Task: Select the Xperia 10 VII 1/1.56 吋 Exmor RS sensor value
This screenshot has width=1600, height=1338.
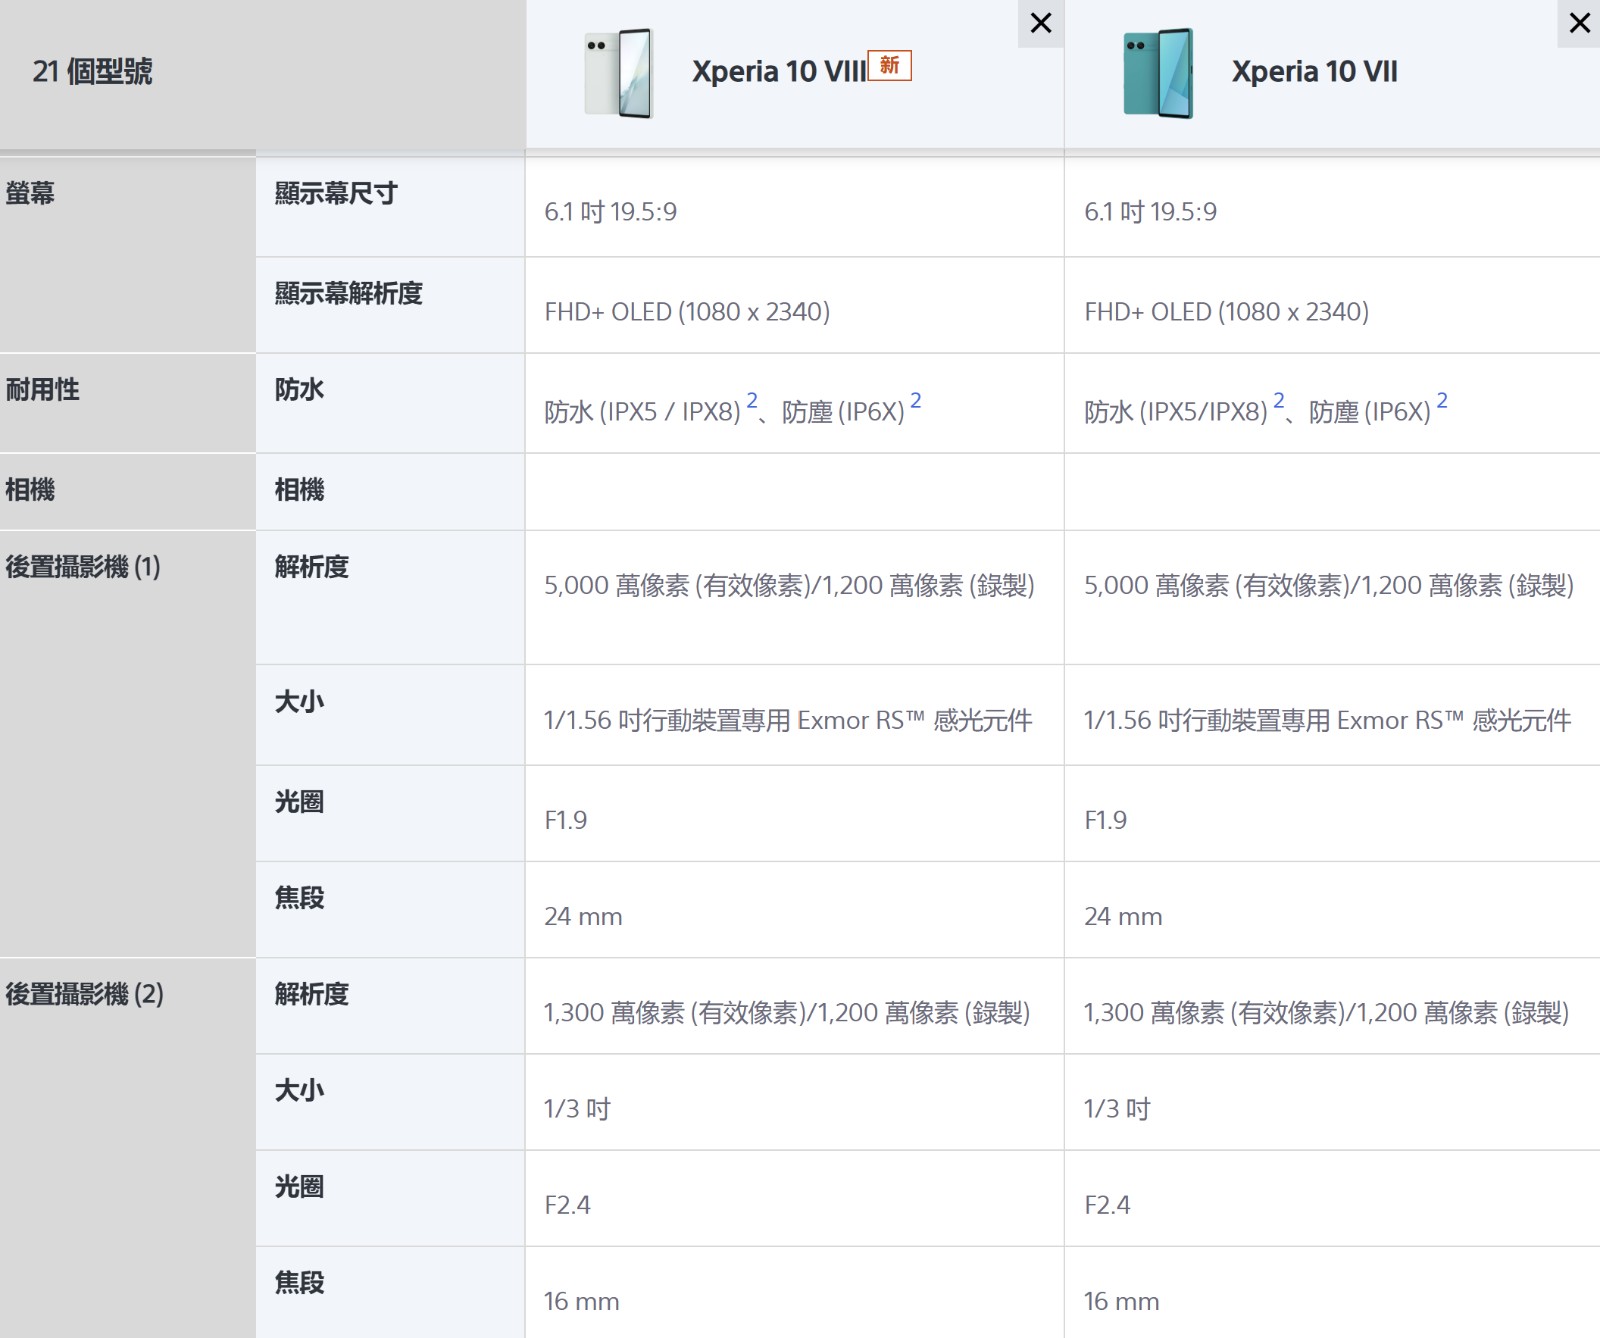Action: [x=1328, y=720]
